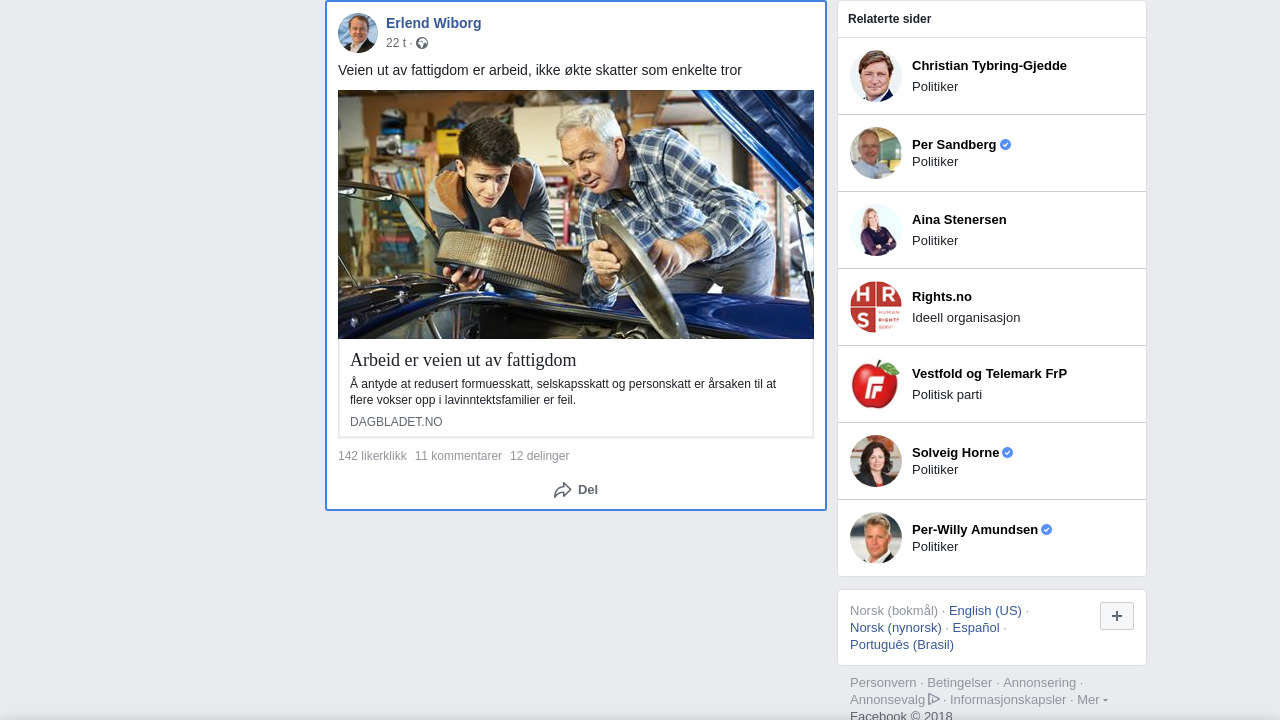Screen dimensions: 1280x720
Task: Show the 12 delinger
Action: pyautogui.click(x=539, y=456)
